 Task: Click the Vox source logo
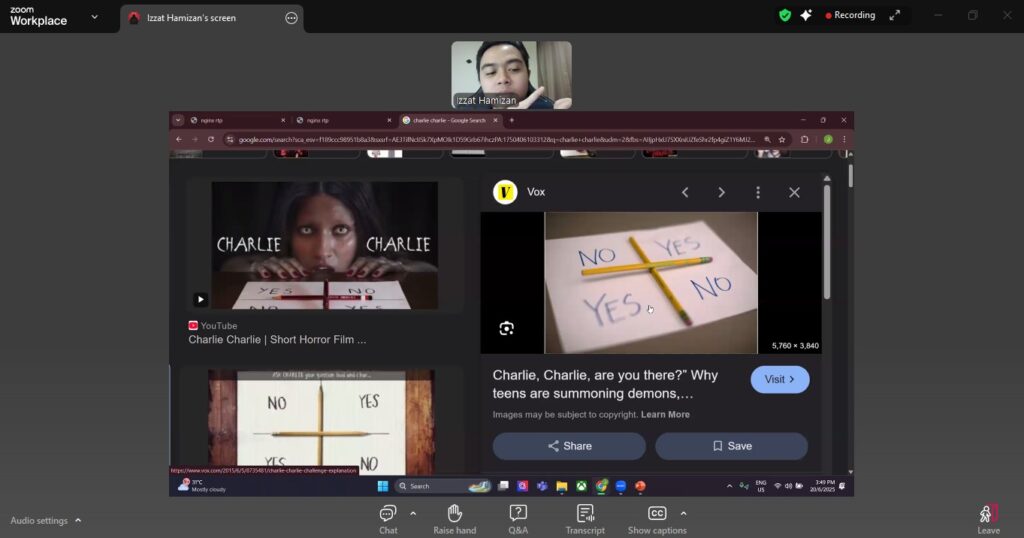[x=505, y=192]
